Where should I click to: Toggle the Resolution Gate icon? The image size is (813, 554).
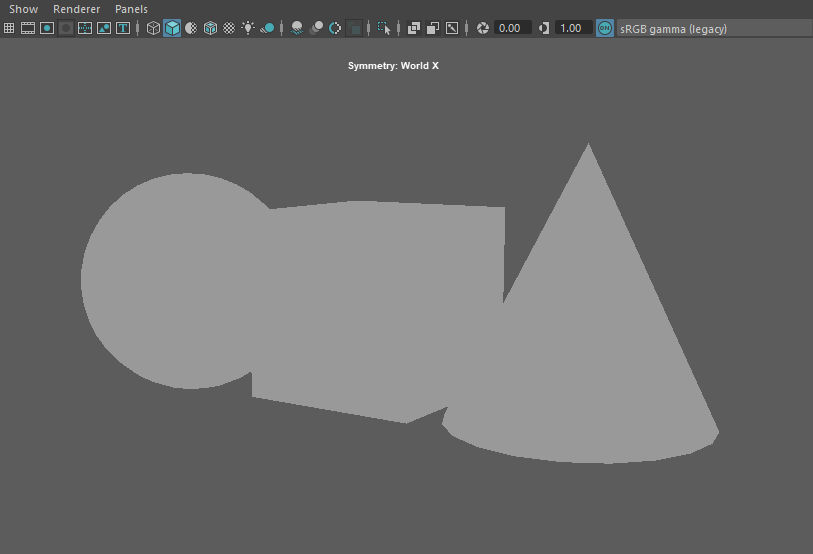point(47,28)
